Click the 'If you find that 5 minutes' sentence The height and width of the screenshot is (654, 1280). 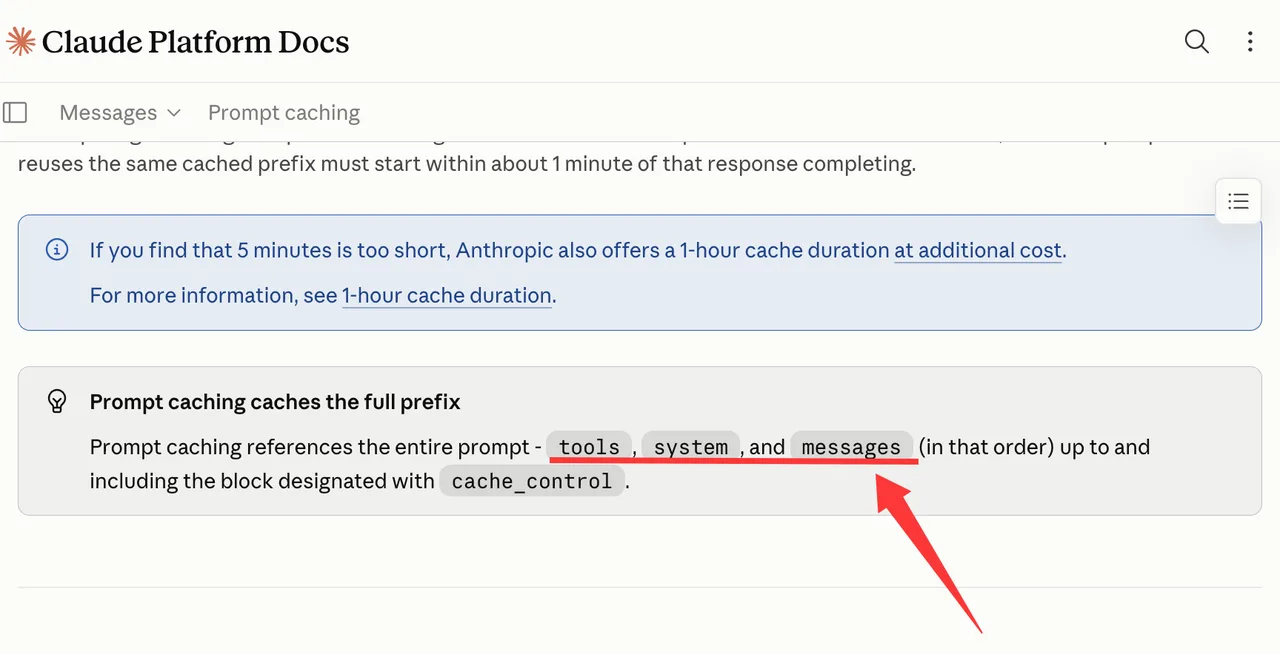578,250
